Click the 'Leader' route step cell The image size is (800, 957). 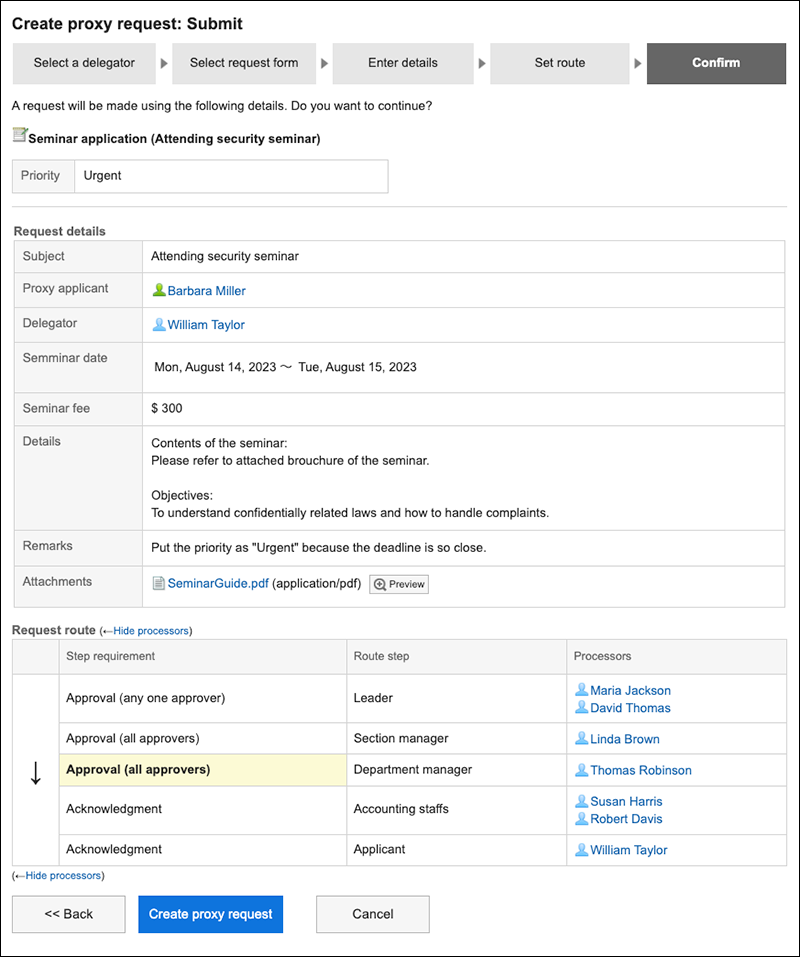pos(456,698)
